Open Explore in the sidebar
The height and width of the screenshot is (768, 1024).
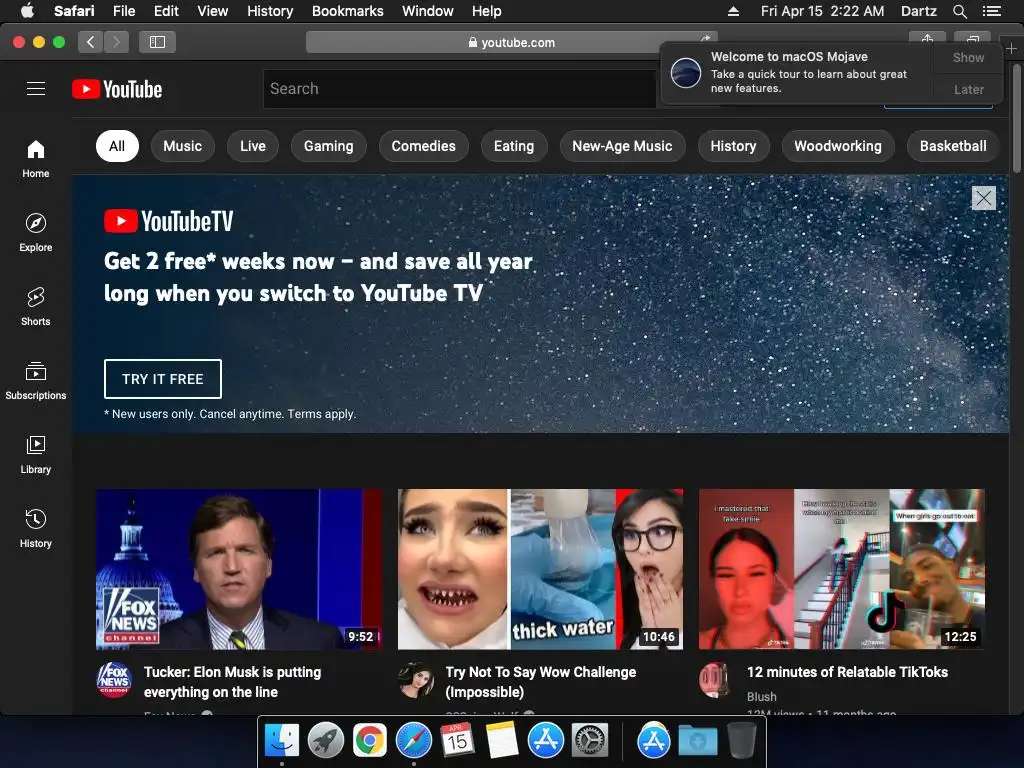[x=35, y=232]
